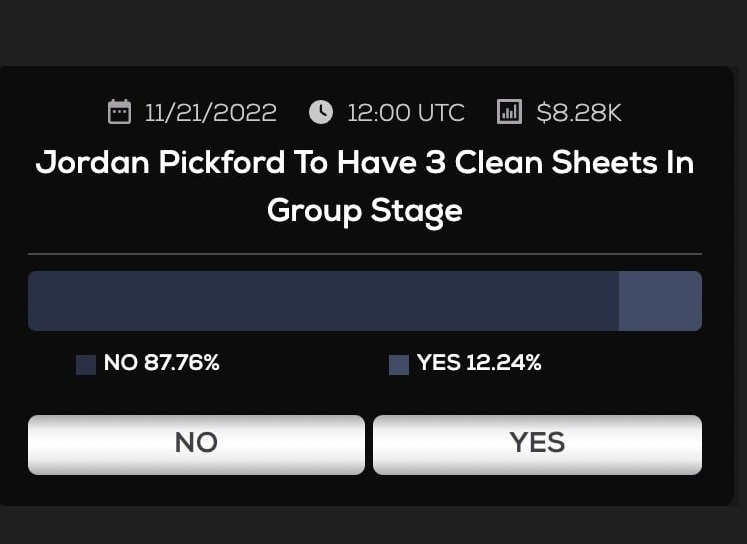Click the calendar icon beside the date
This screenshot has height=544, width=747.
[x=119, y=112]
